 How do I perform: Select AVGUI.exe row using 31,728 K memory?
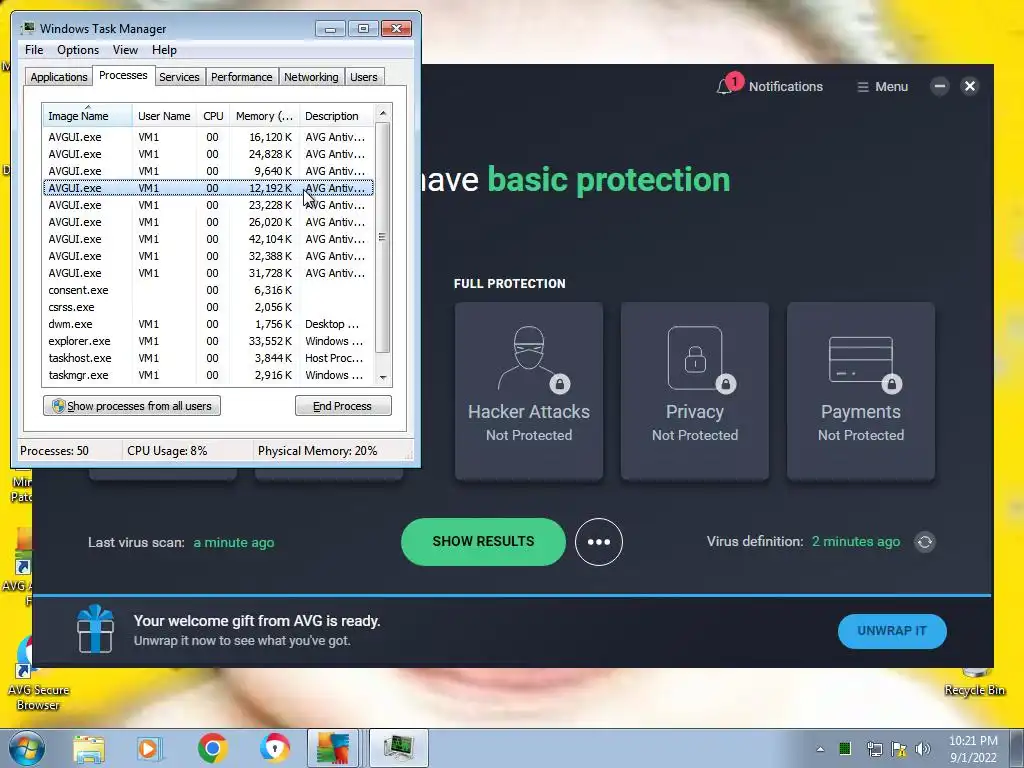pyautogui.click(x=208, y=273)
